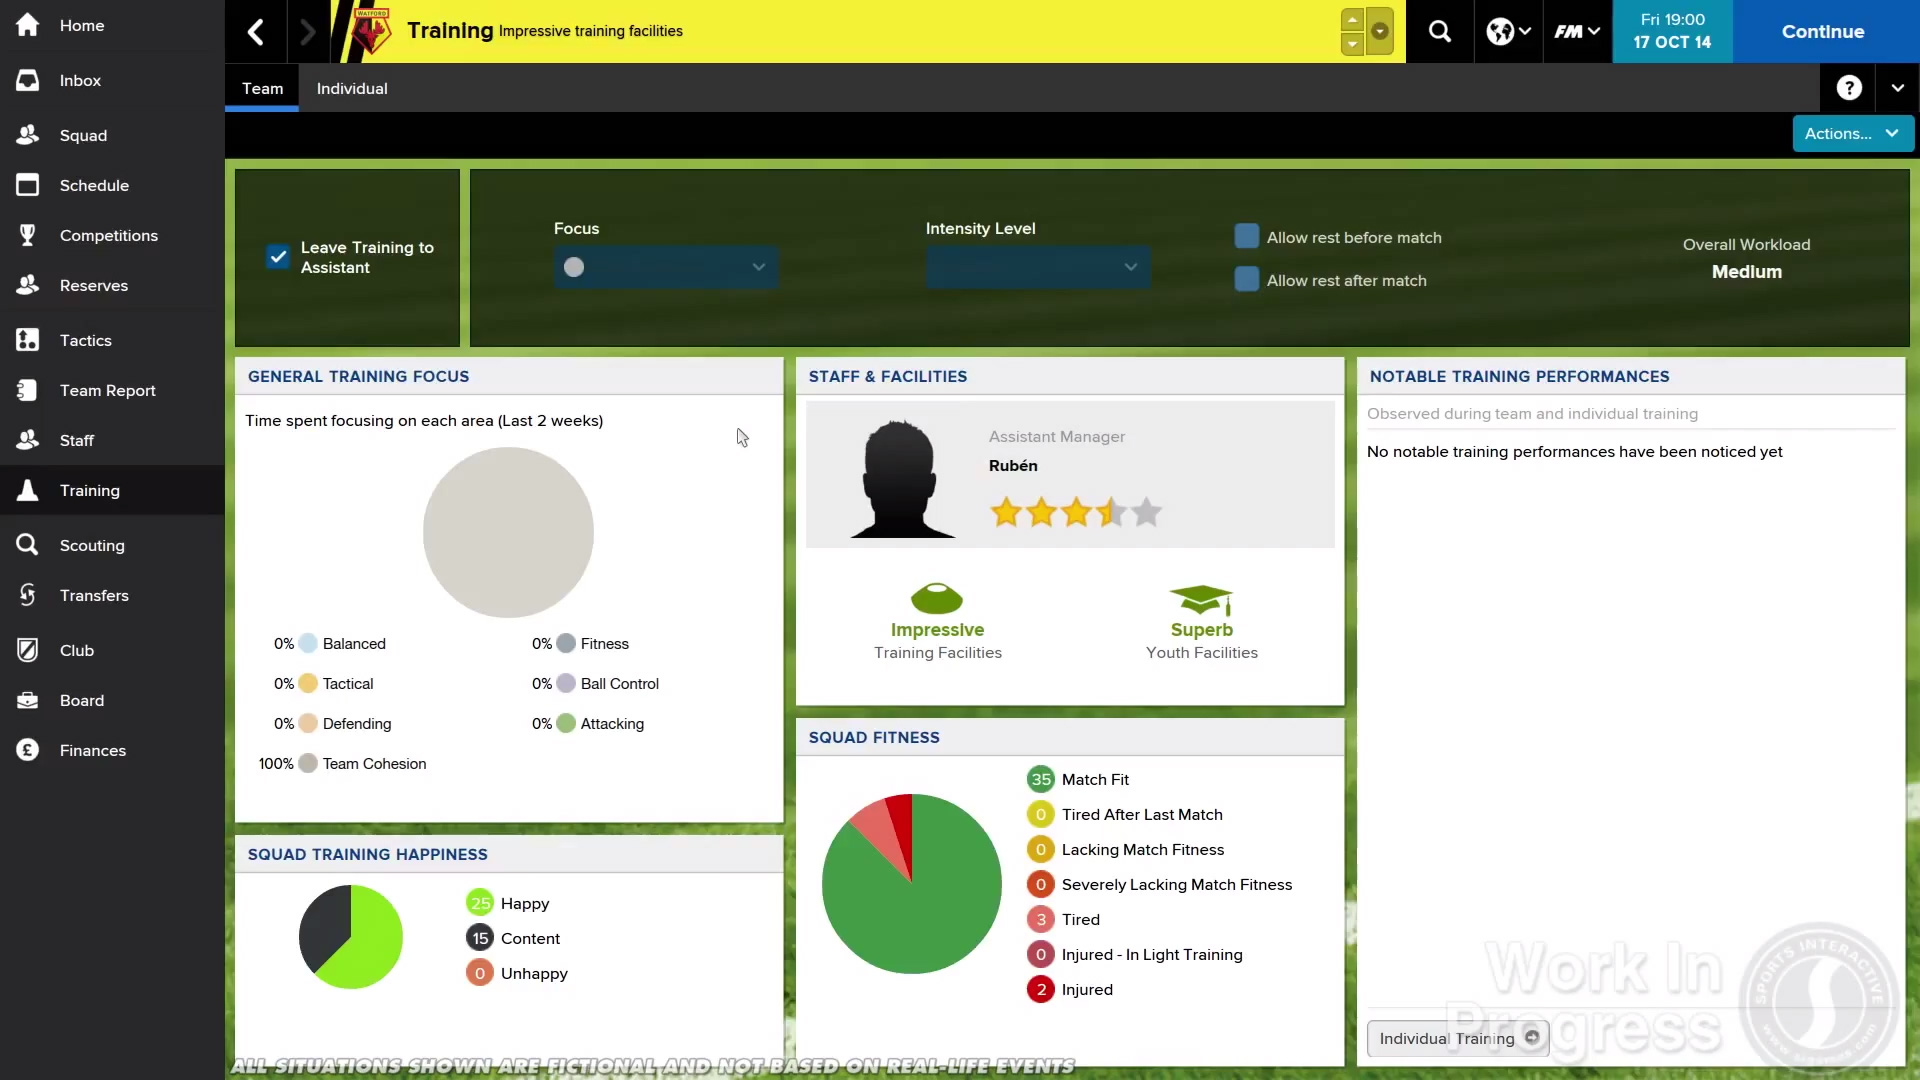Click the Individual Training button

tap(1457, 1038)
